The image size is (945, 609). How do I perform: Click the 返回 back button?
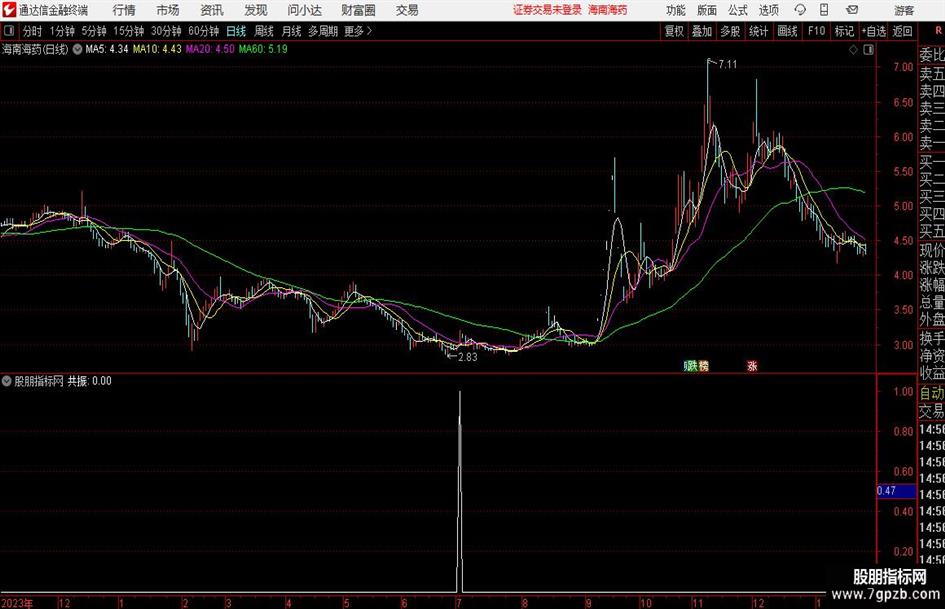[x=902, y=31]
